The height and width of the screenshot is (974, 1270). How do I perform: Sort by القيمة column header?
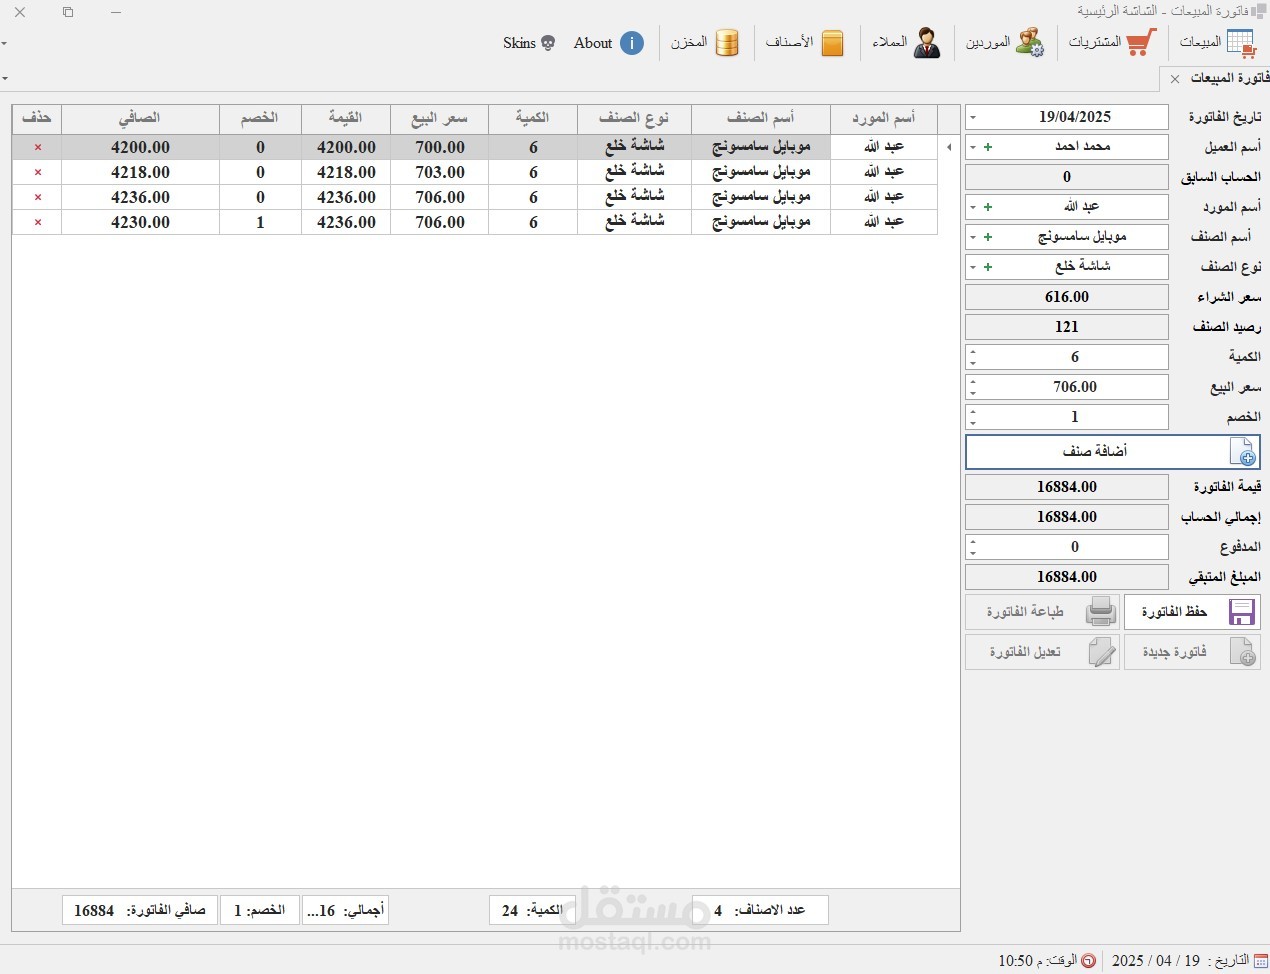[346, 119]
